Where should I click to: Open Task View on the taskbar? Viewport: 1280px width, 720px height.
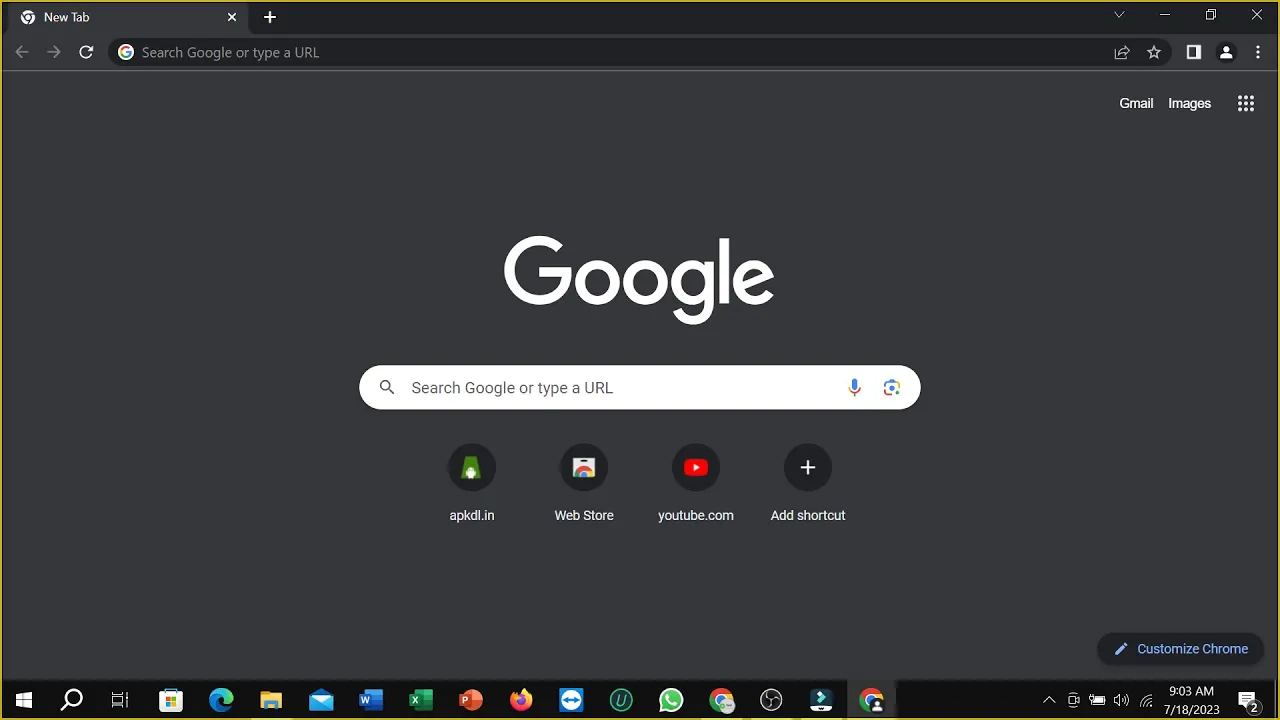point(120,700)
